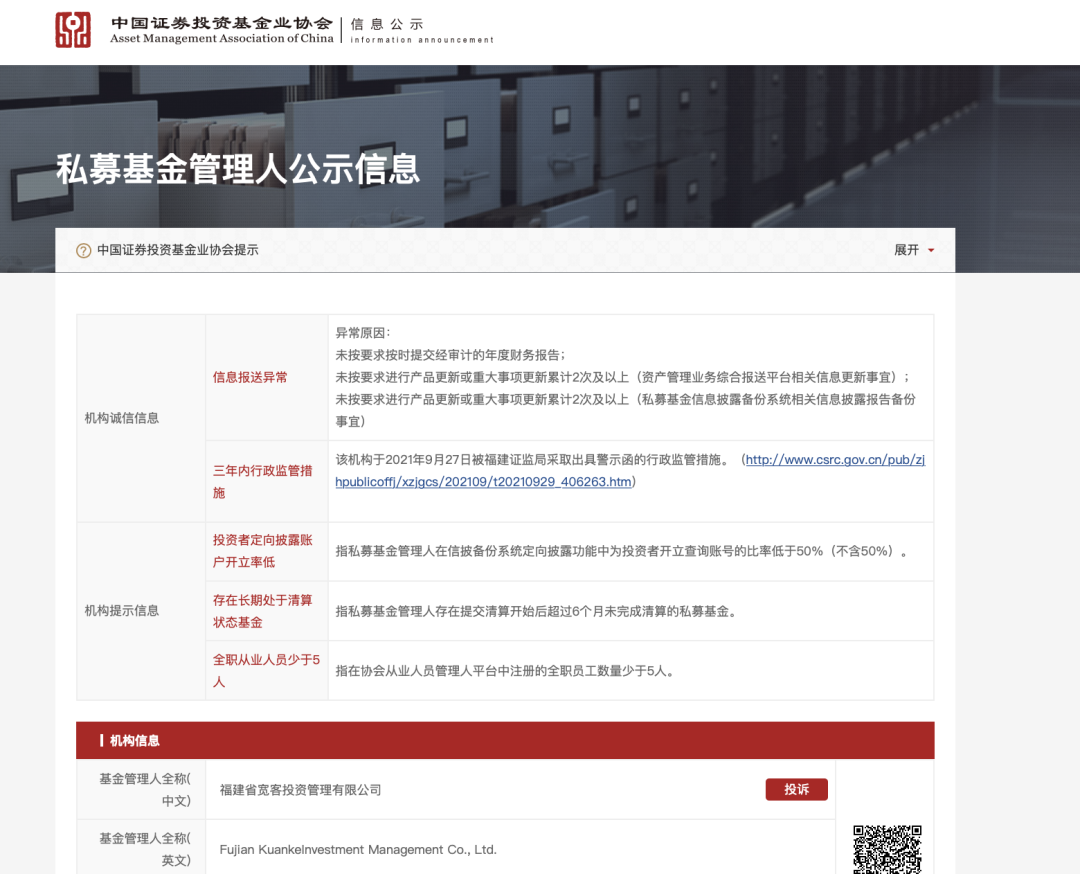
Task: Click company name 福建省宽客投资管理有限公司
Action: [300, 790]
